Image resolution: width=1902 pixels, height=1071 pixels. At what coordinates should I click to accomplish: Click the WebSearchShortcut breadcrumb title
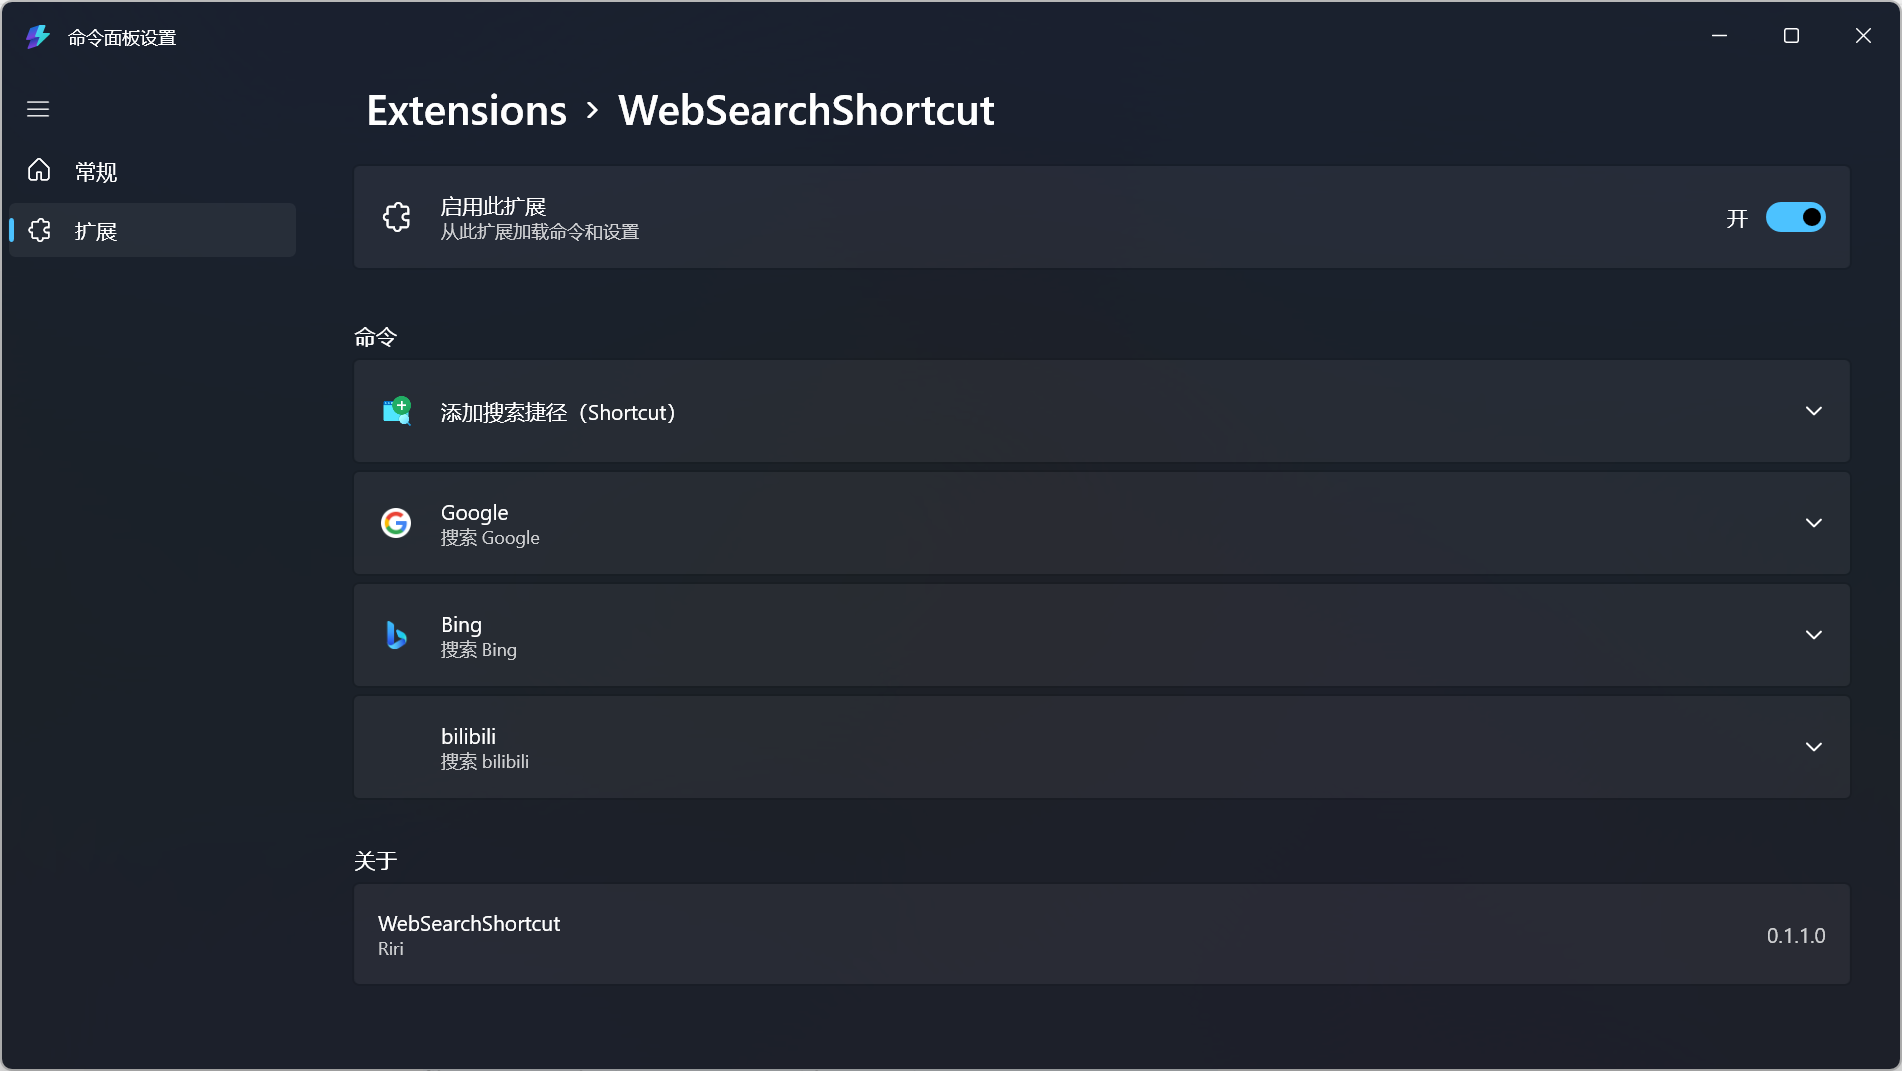pos(806,110)
